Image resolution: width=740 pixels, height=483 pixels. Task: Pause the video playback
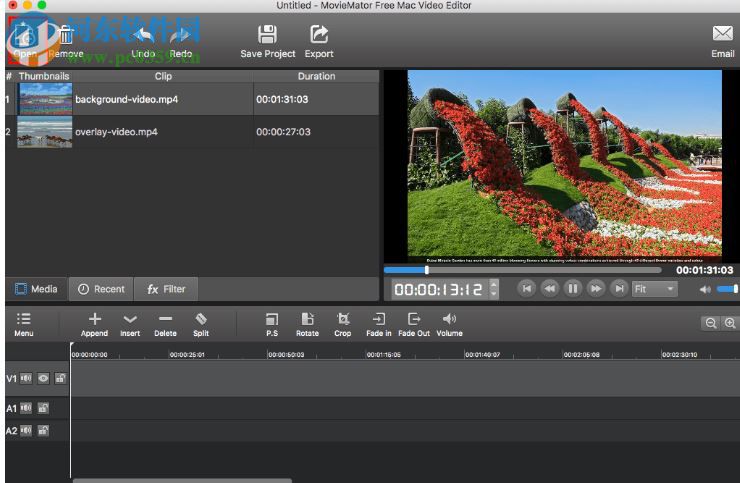(x=572, y=288)
